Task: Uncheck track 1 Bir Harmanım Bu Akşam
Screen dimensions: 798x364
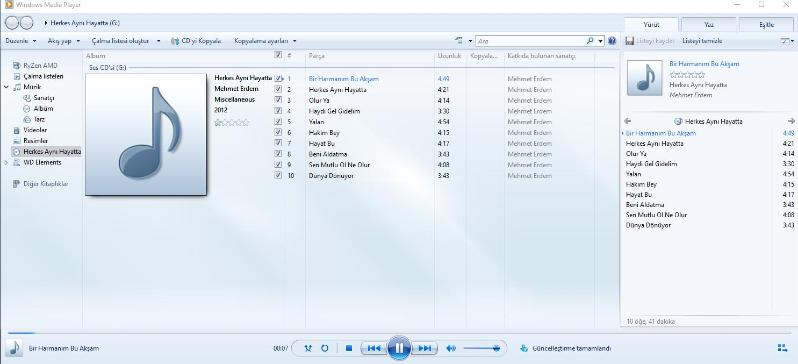Action: tap(278, 79)
